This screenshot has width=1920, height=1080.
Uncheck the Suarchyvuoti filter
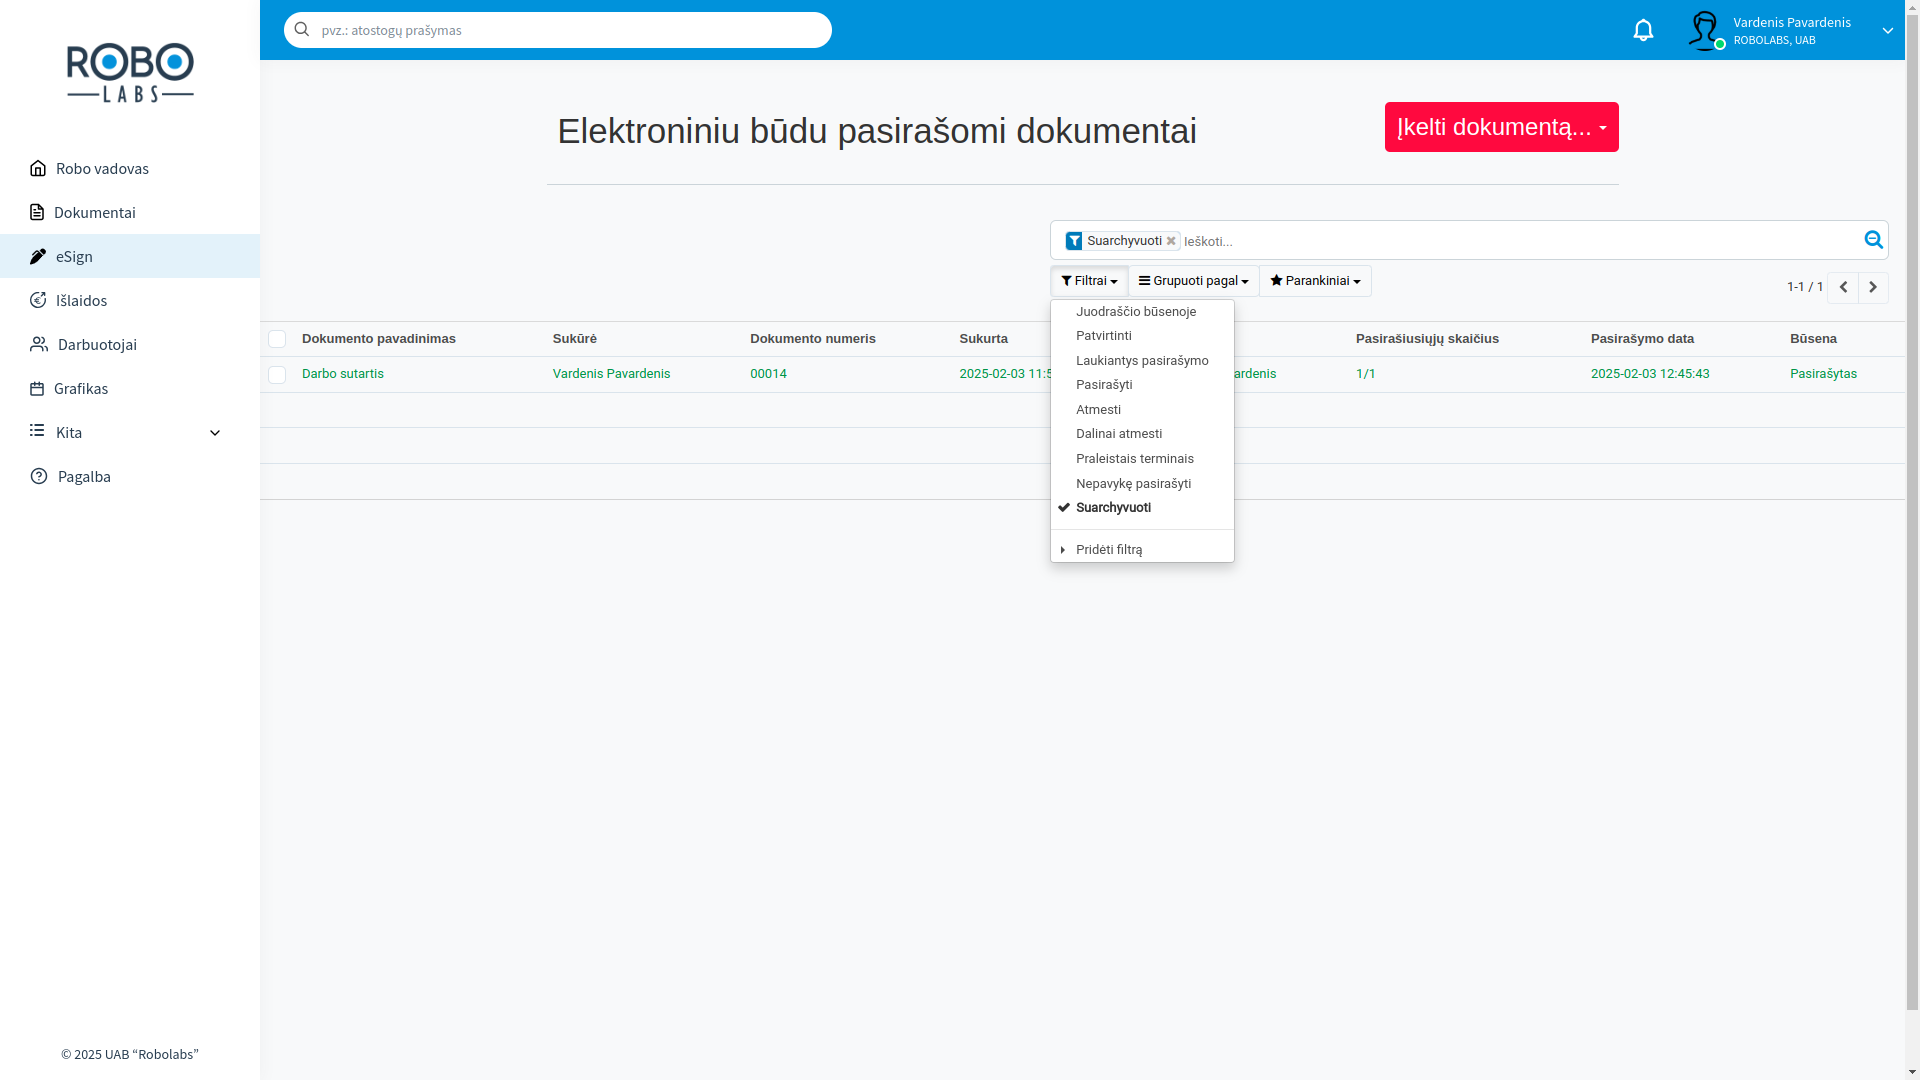click(1142, 508)
